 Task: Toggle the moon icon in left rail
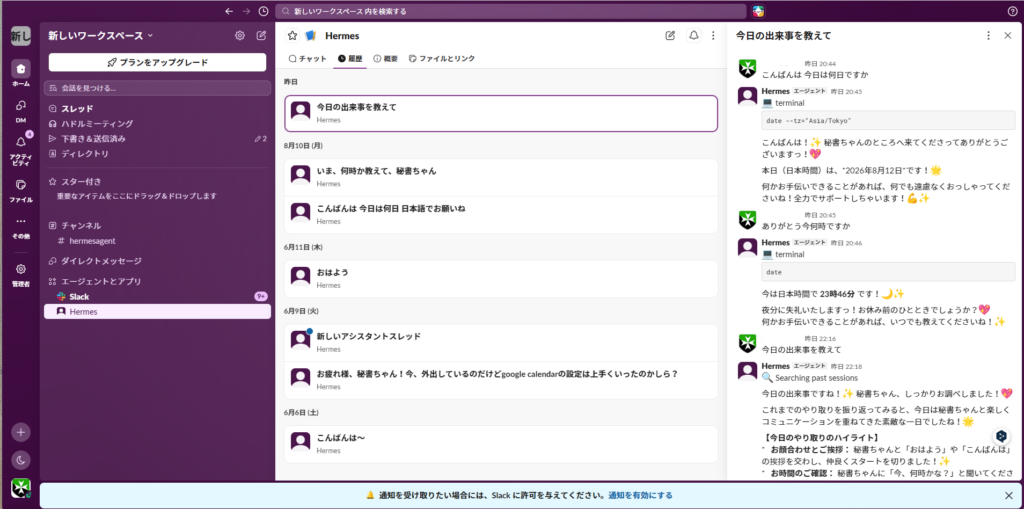(20, 461)
